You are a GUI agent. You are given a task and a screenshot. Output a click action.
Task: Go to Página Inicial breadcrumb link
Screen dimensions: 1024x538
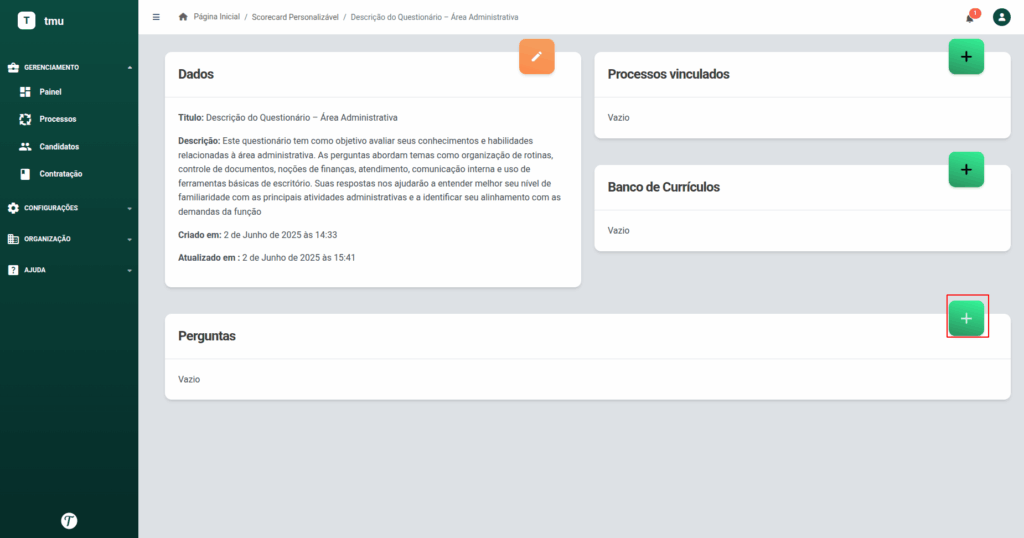tap(217, 17)
